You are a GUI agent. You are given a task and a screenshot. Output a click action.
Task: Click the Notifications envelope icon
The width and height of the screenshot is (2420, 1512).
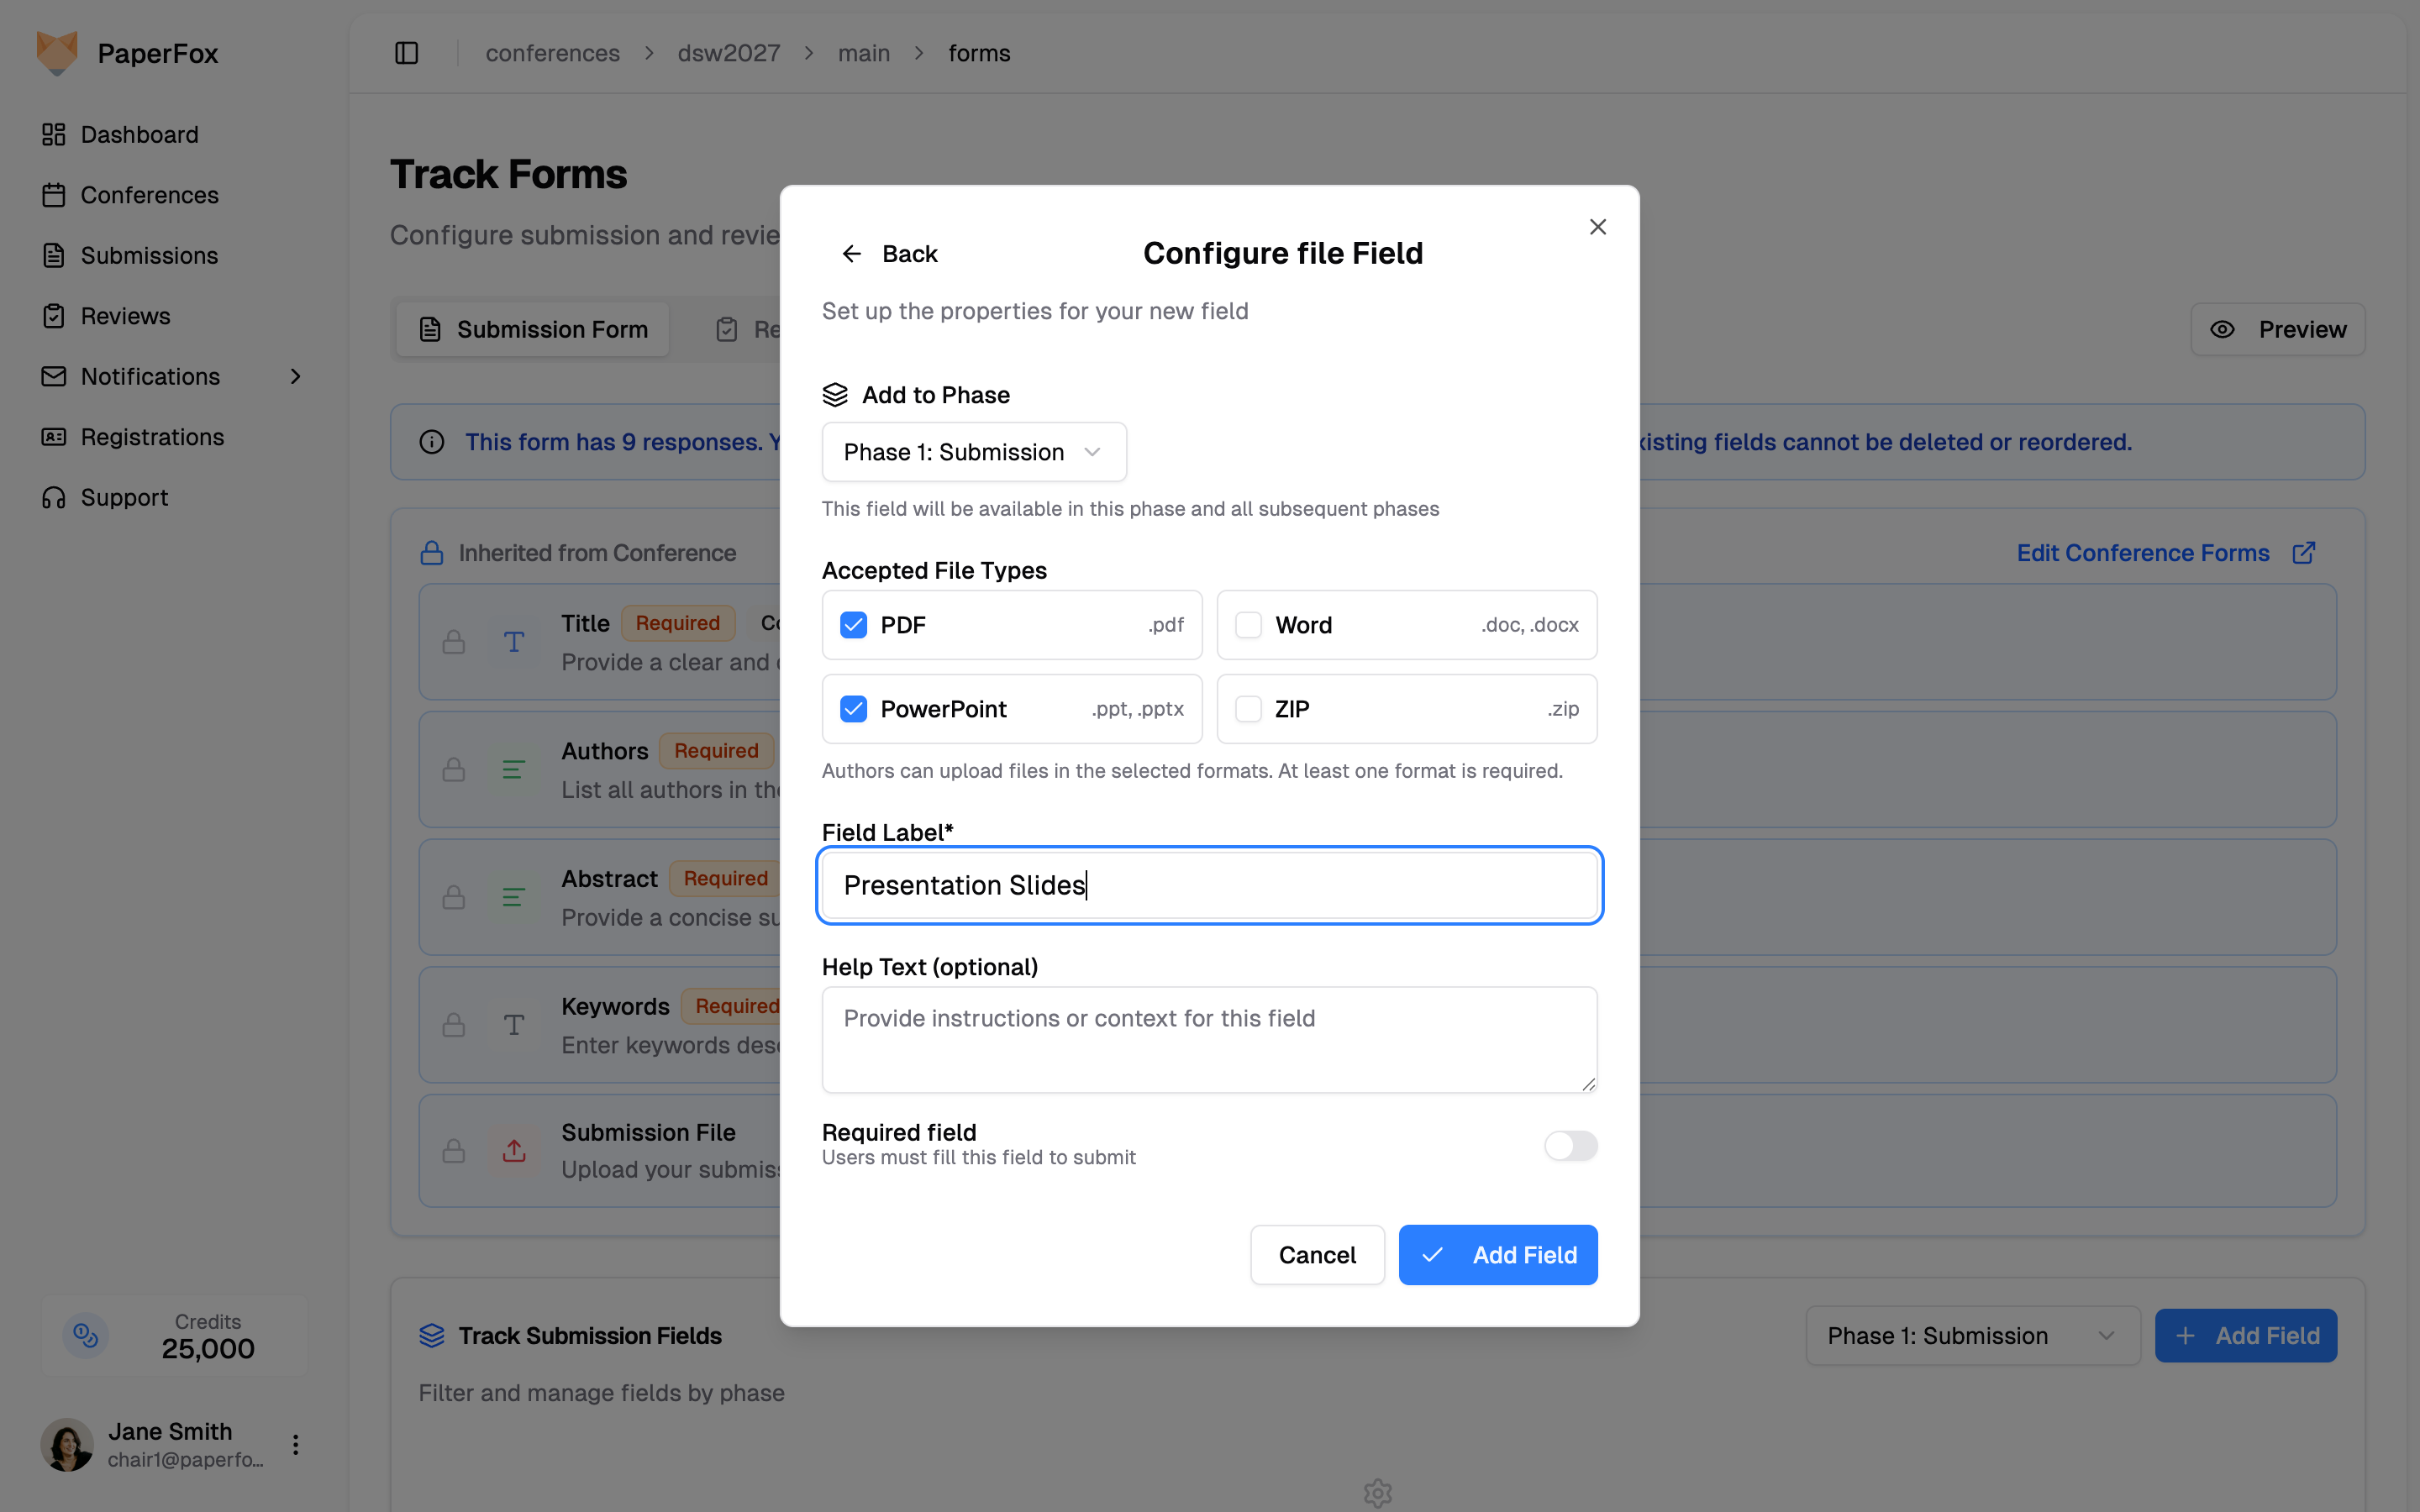point(54,376)
